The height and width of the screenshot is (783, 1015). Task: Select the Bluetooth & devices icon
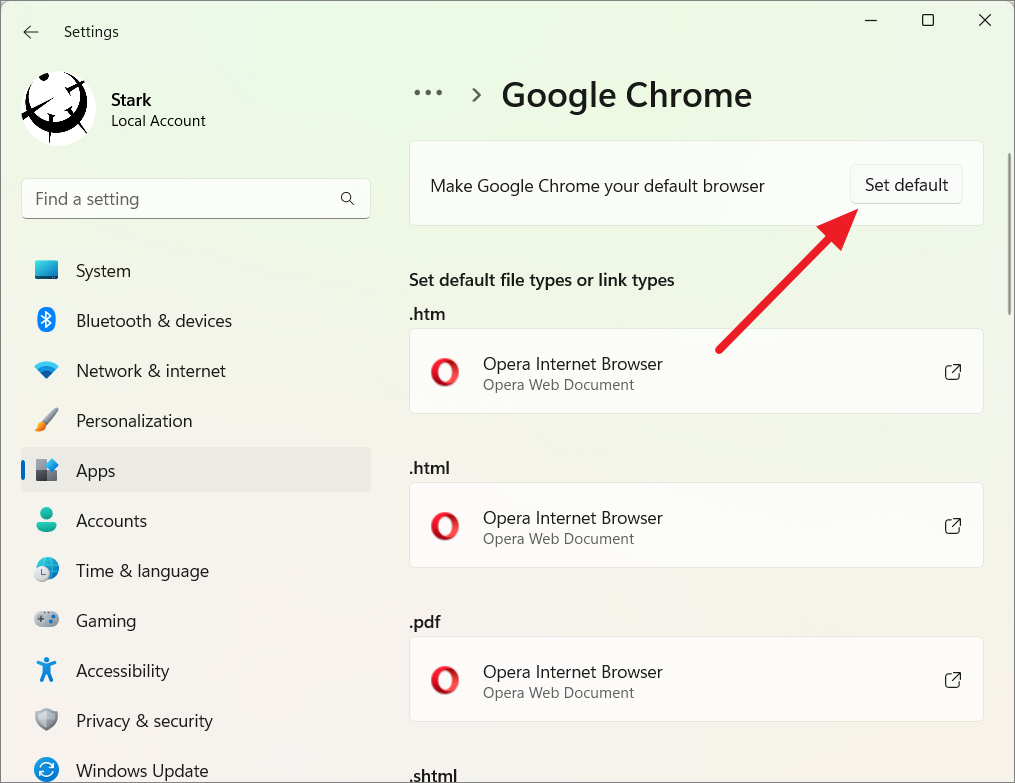click(46, 320)
